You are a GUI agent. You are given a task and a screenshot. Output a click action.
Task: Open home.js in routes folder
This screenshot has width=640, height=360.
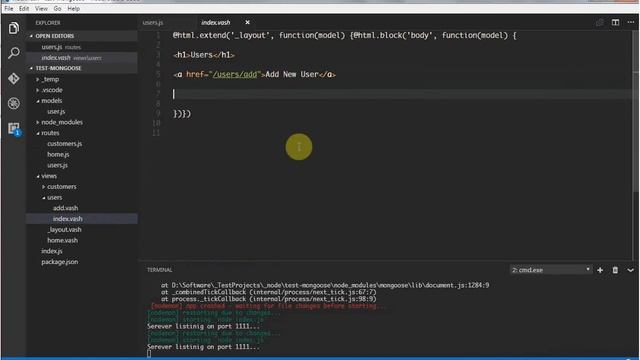(x=58, y=154)
